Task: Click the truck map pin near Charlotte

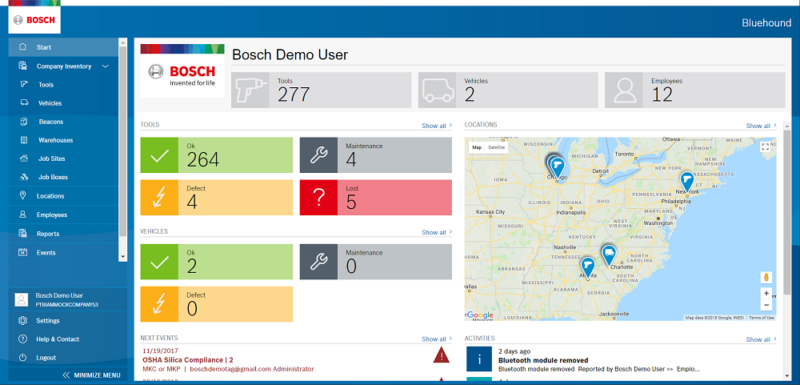Action: [608, 255]
